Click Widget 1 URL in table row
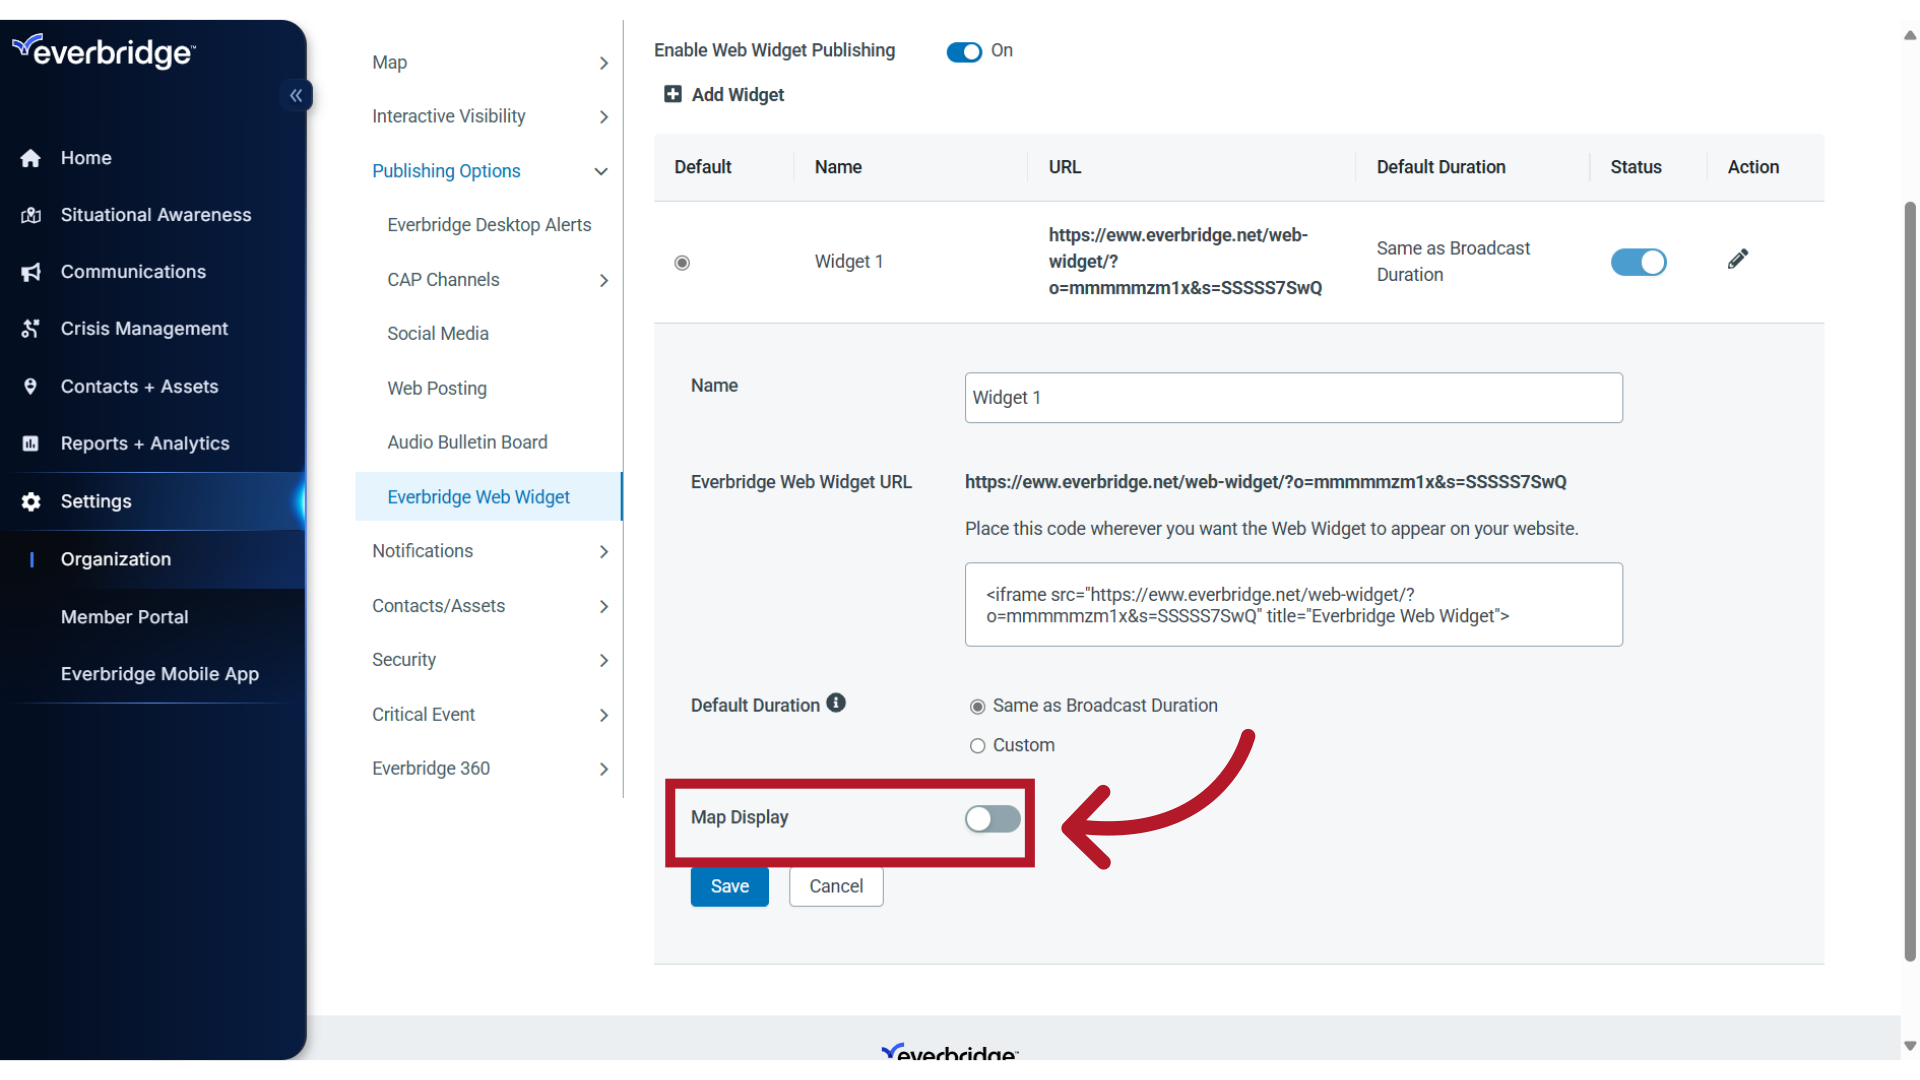The image size is (1920, 1080). click(1185, 262)
